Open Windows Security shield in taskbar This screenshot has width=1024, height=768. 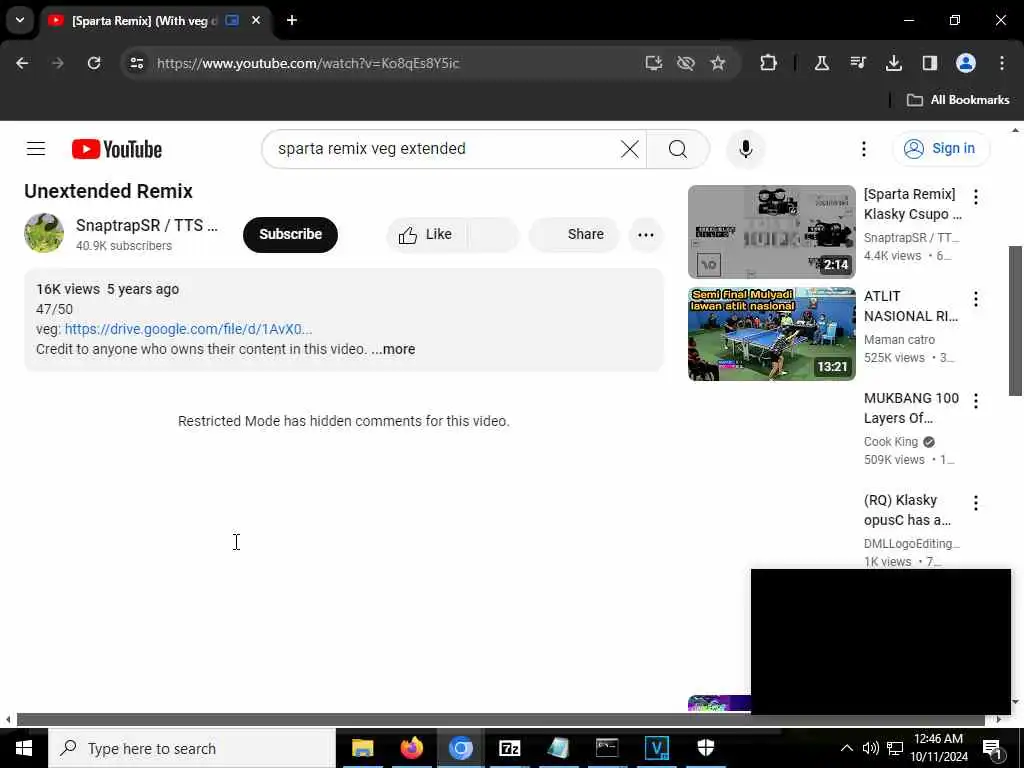tap(705, 748)
